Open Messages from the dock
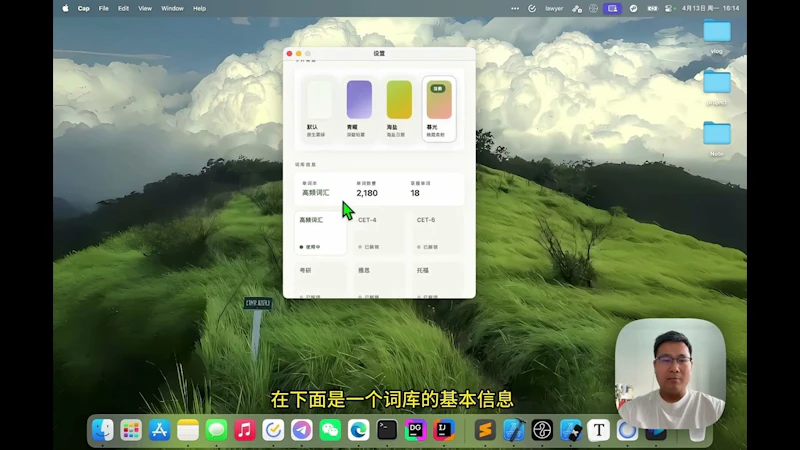Image resolution: width=800 pixels, height=450 pixels. [216, 430]
